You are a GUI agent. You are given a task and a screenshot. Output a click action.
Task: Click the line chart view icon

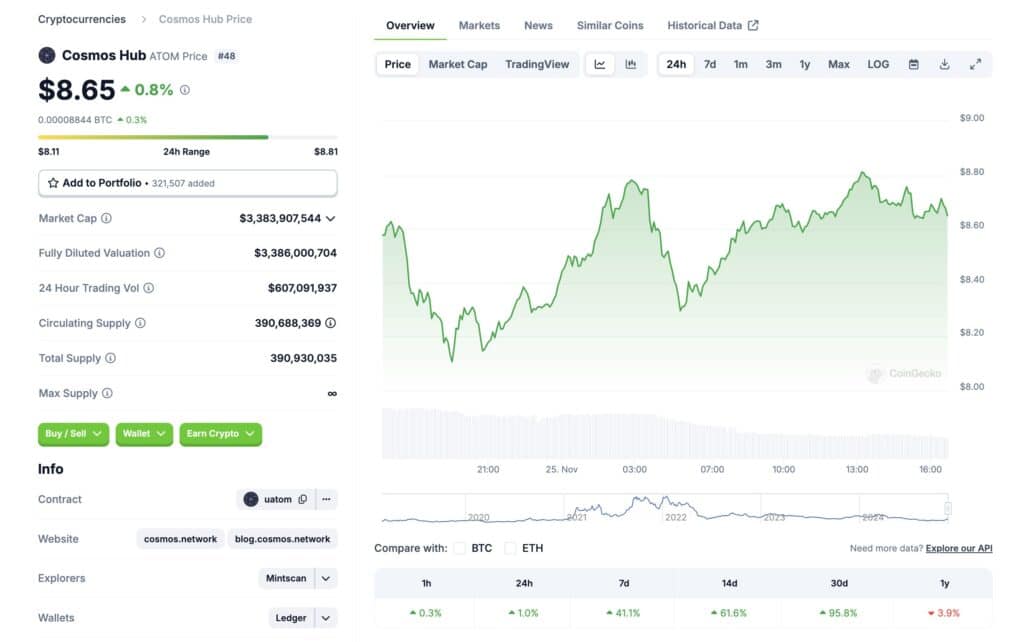tap(600, 64)
